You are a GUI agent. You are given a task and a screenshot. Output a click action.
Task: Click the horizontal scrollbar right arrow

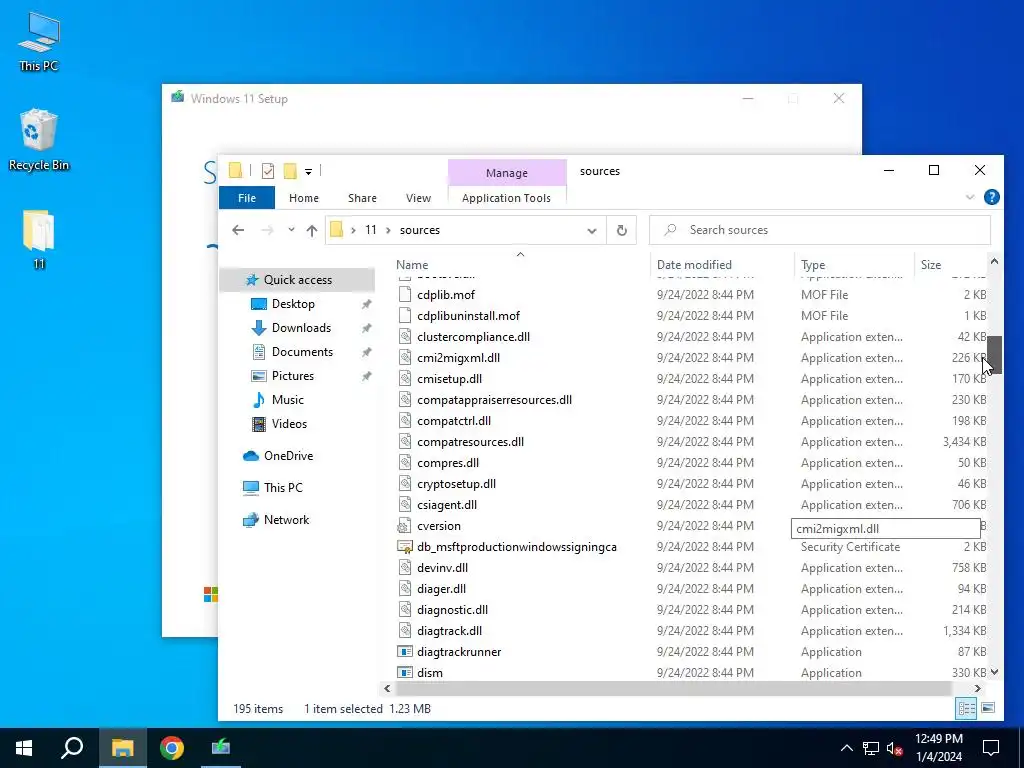(978, 688)
